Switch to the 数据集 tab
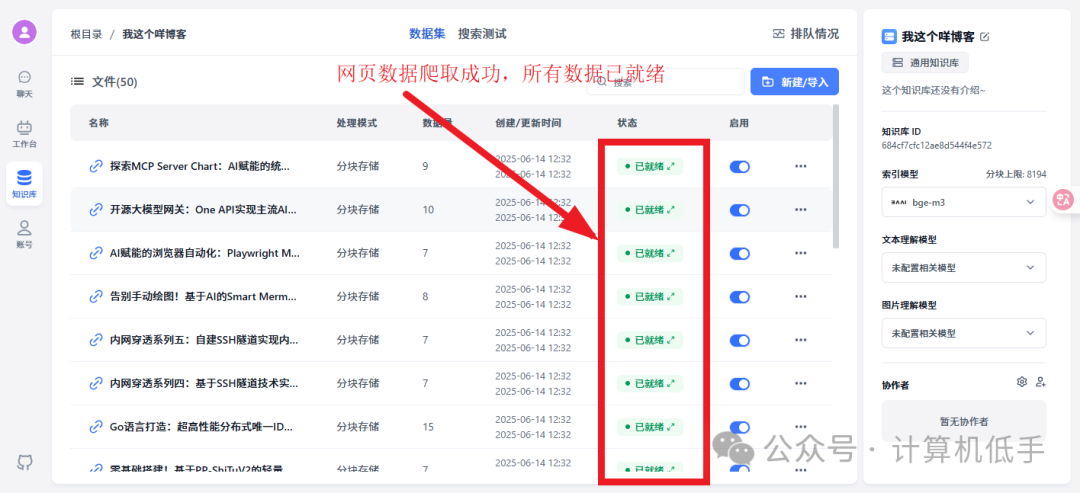This screenshot has width=1080, height=493. click(x=427, y=33)
